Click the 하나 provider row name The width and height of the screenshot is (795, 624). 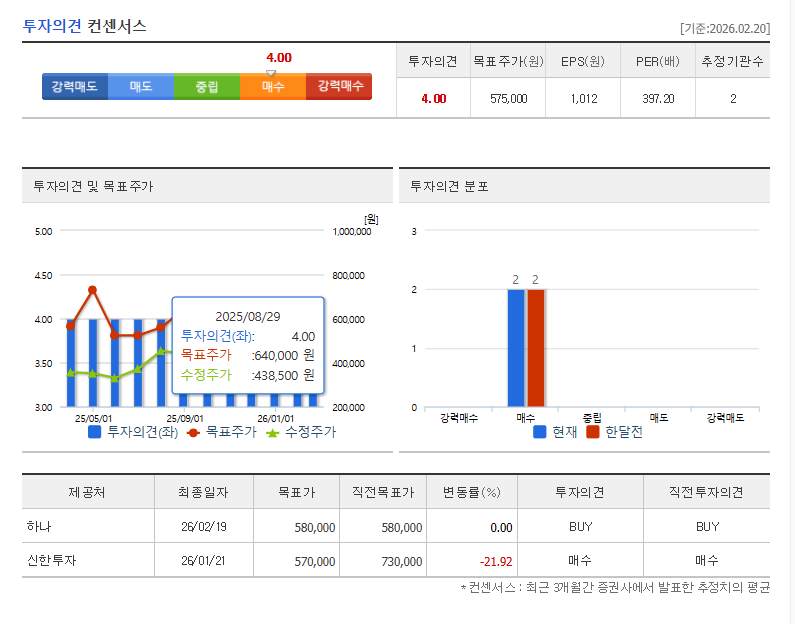tap(39, 527)
